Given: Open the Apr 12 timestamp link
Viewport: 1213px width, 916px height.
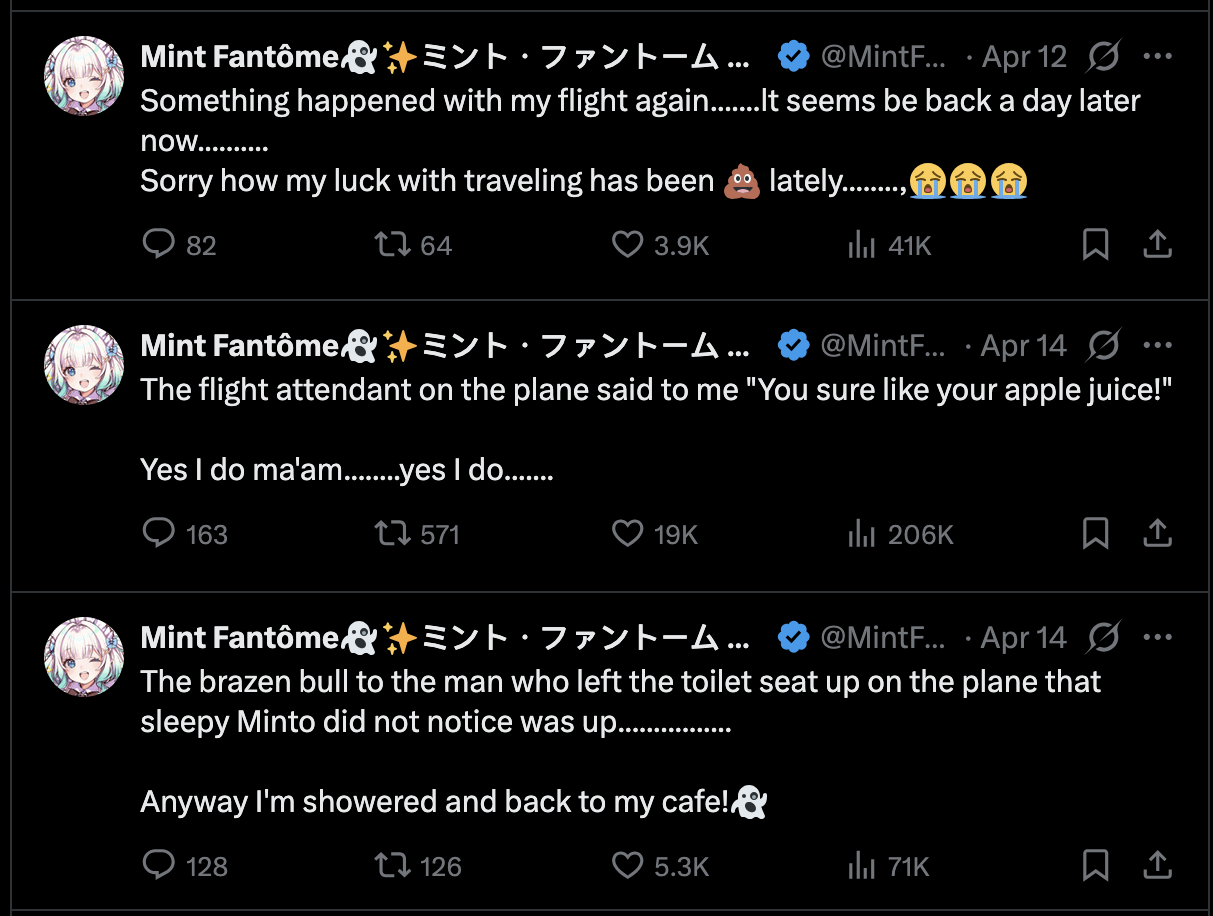Looking at the screenshot, I should pyautogui.click(x=1024, y=57).
